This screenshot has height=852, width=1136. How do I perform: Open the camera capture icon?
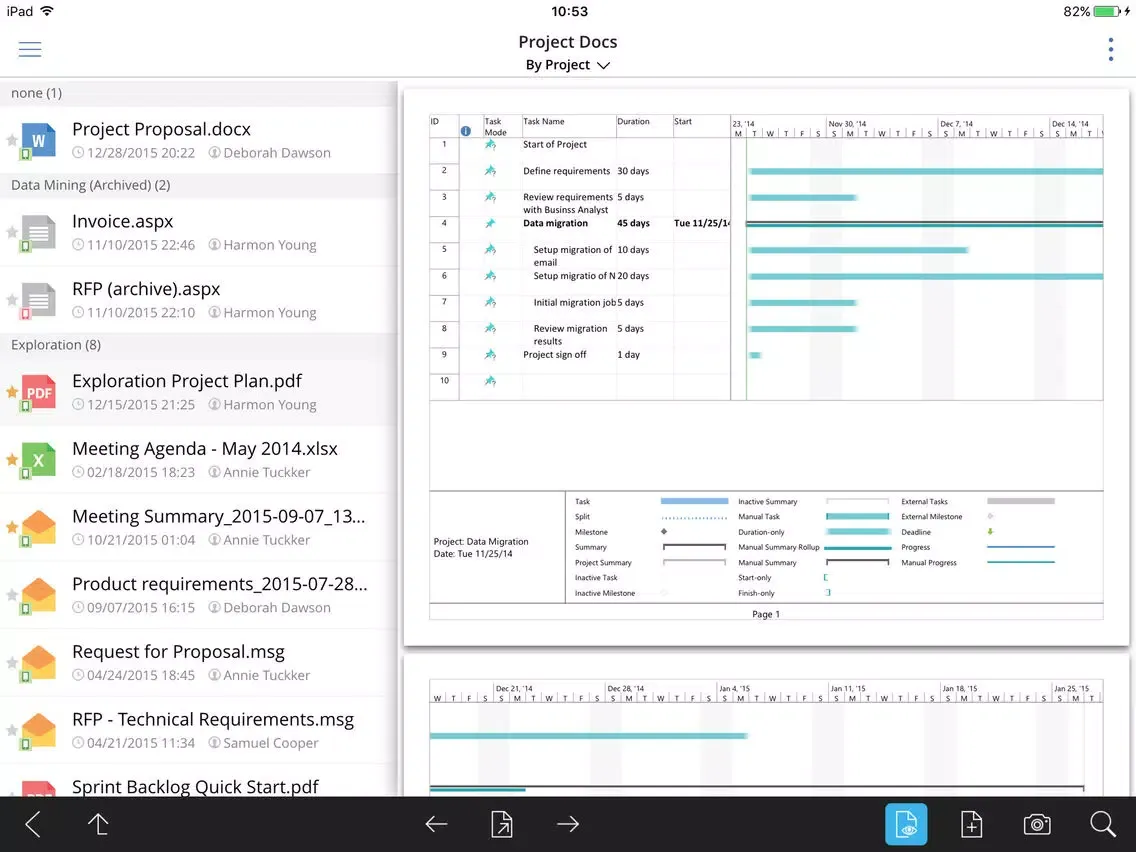click(1037, 824)
